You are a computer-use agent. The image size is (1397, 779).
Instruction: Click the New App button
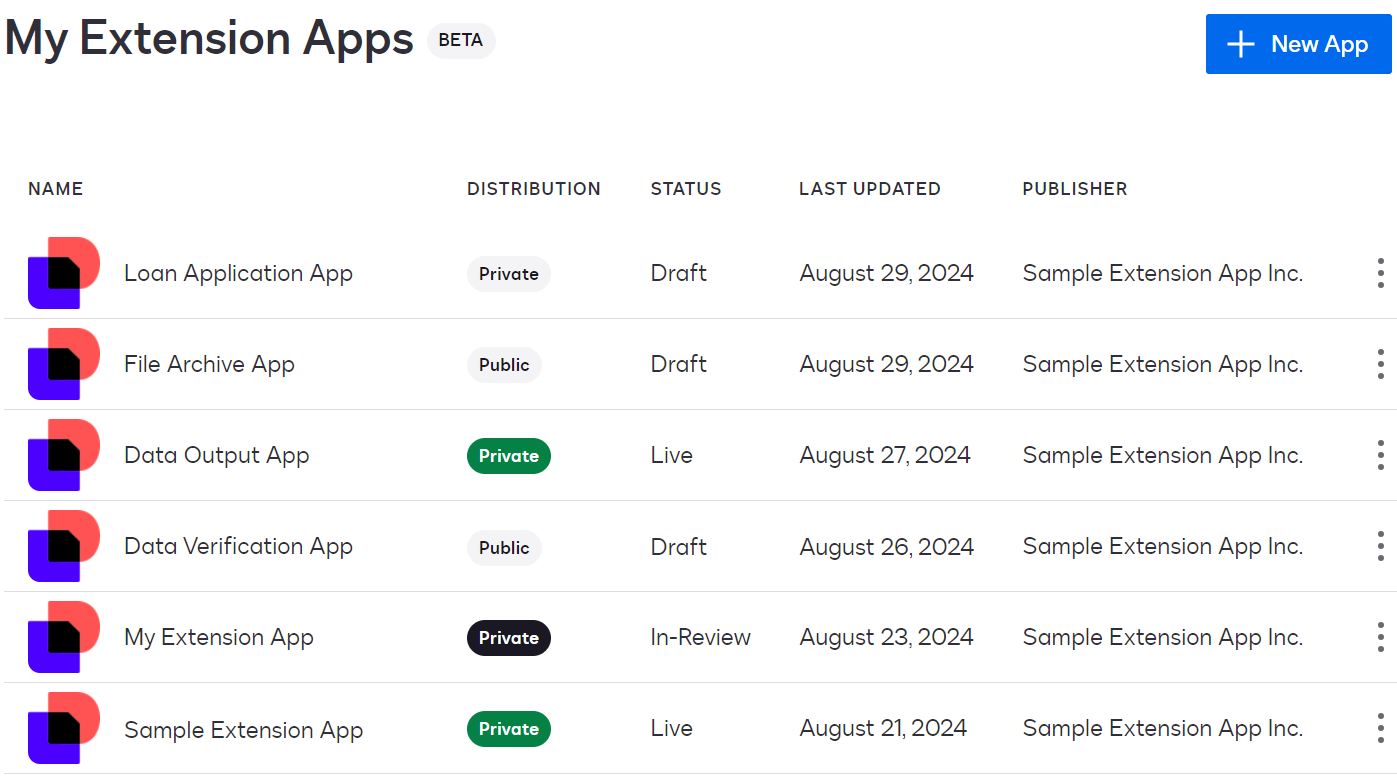1298,44
